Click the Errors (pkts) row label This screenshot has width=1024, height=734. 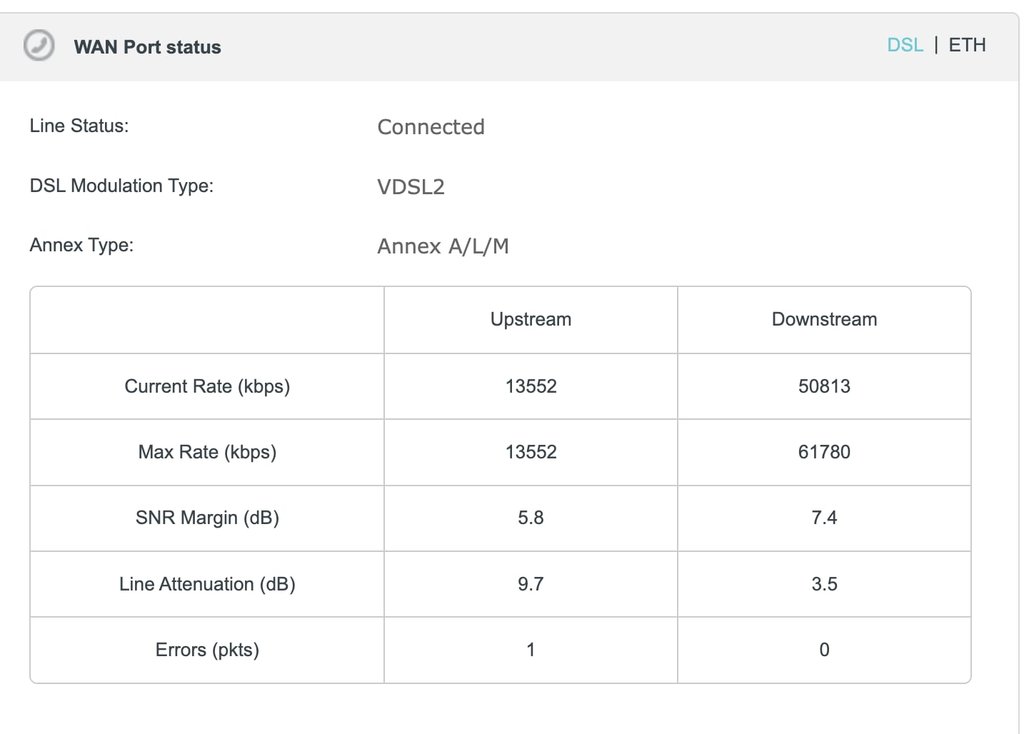coord(207,650)
